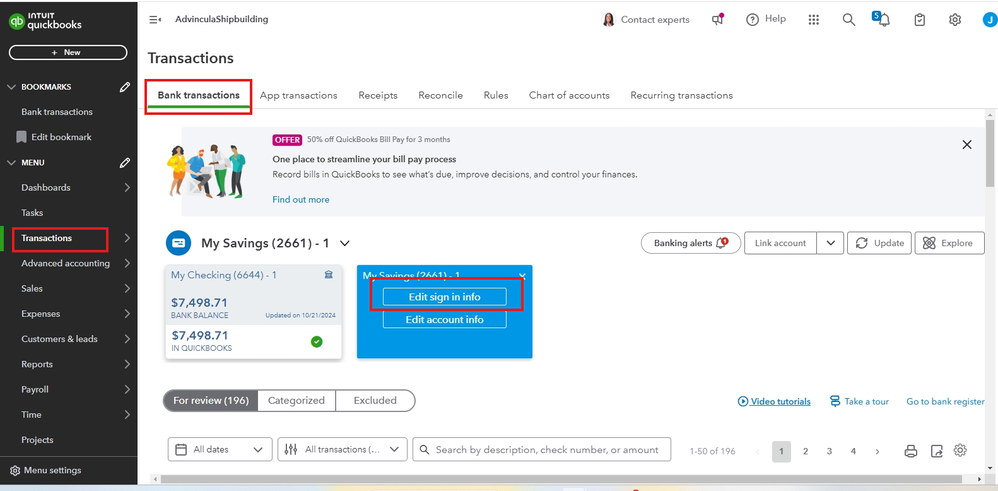Click the Contact experts avatar
The width and height of the screenshot is (998, 491).
coord(608,20)
